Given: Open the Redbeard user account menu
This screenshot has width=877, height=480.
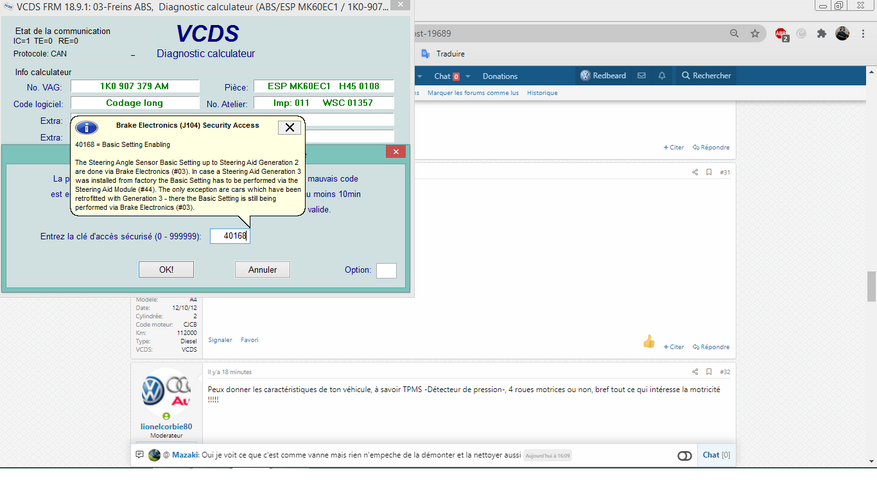Looking at the screenshot, I should (603, 76).
